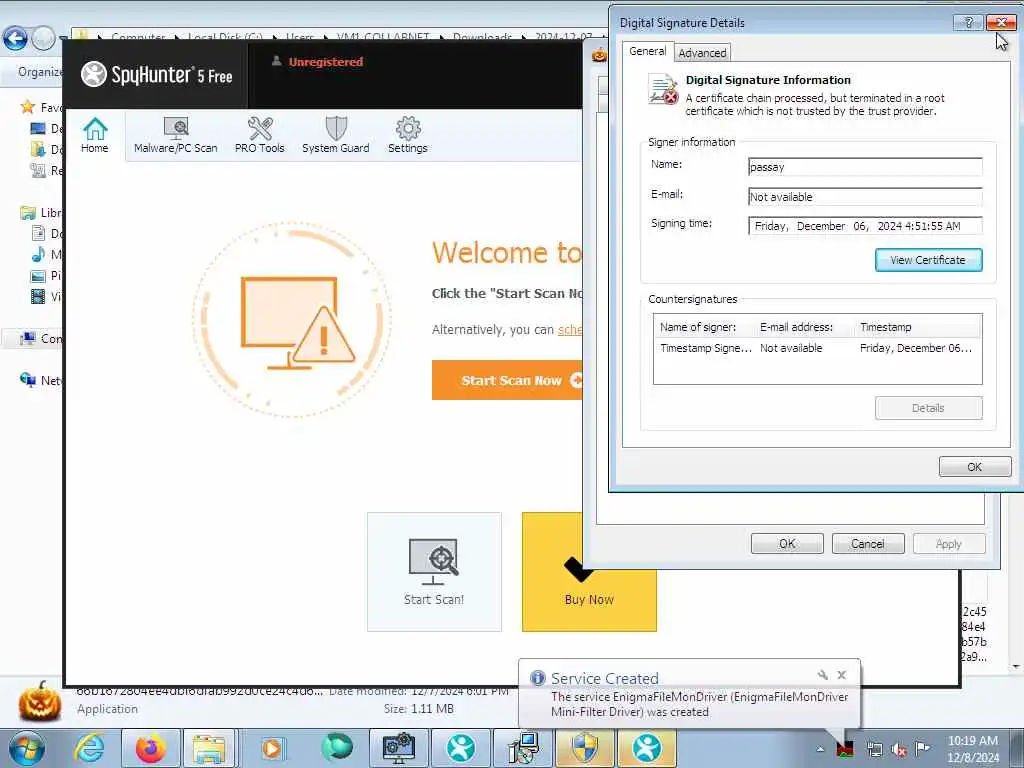
Task: Launch Internet Explorer from the taskbar
Action: pos(89,748)
